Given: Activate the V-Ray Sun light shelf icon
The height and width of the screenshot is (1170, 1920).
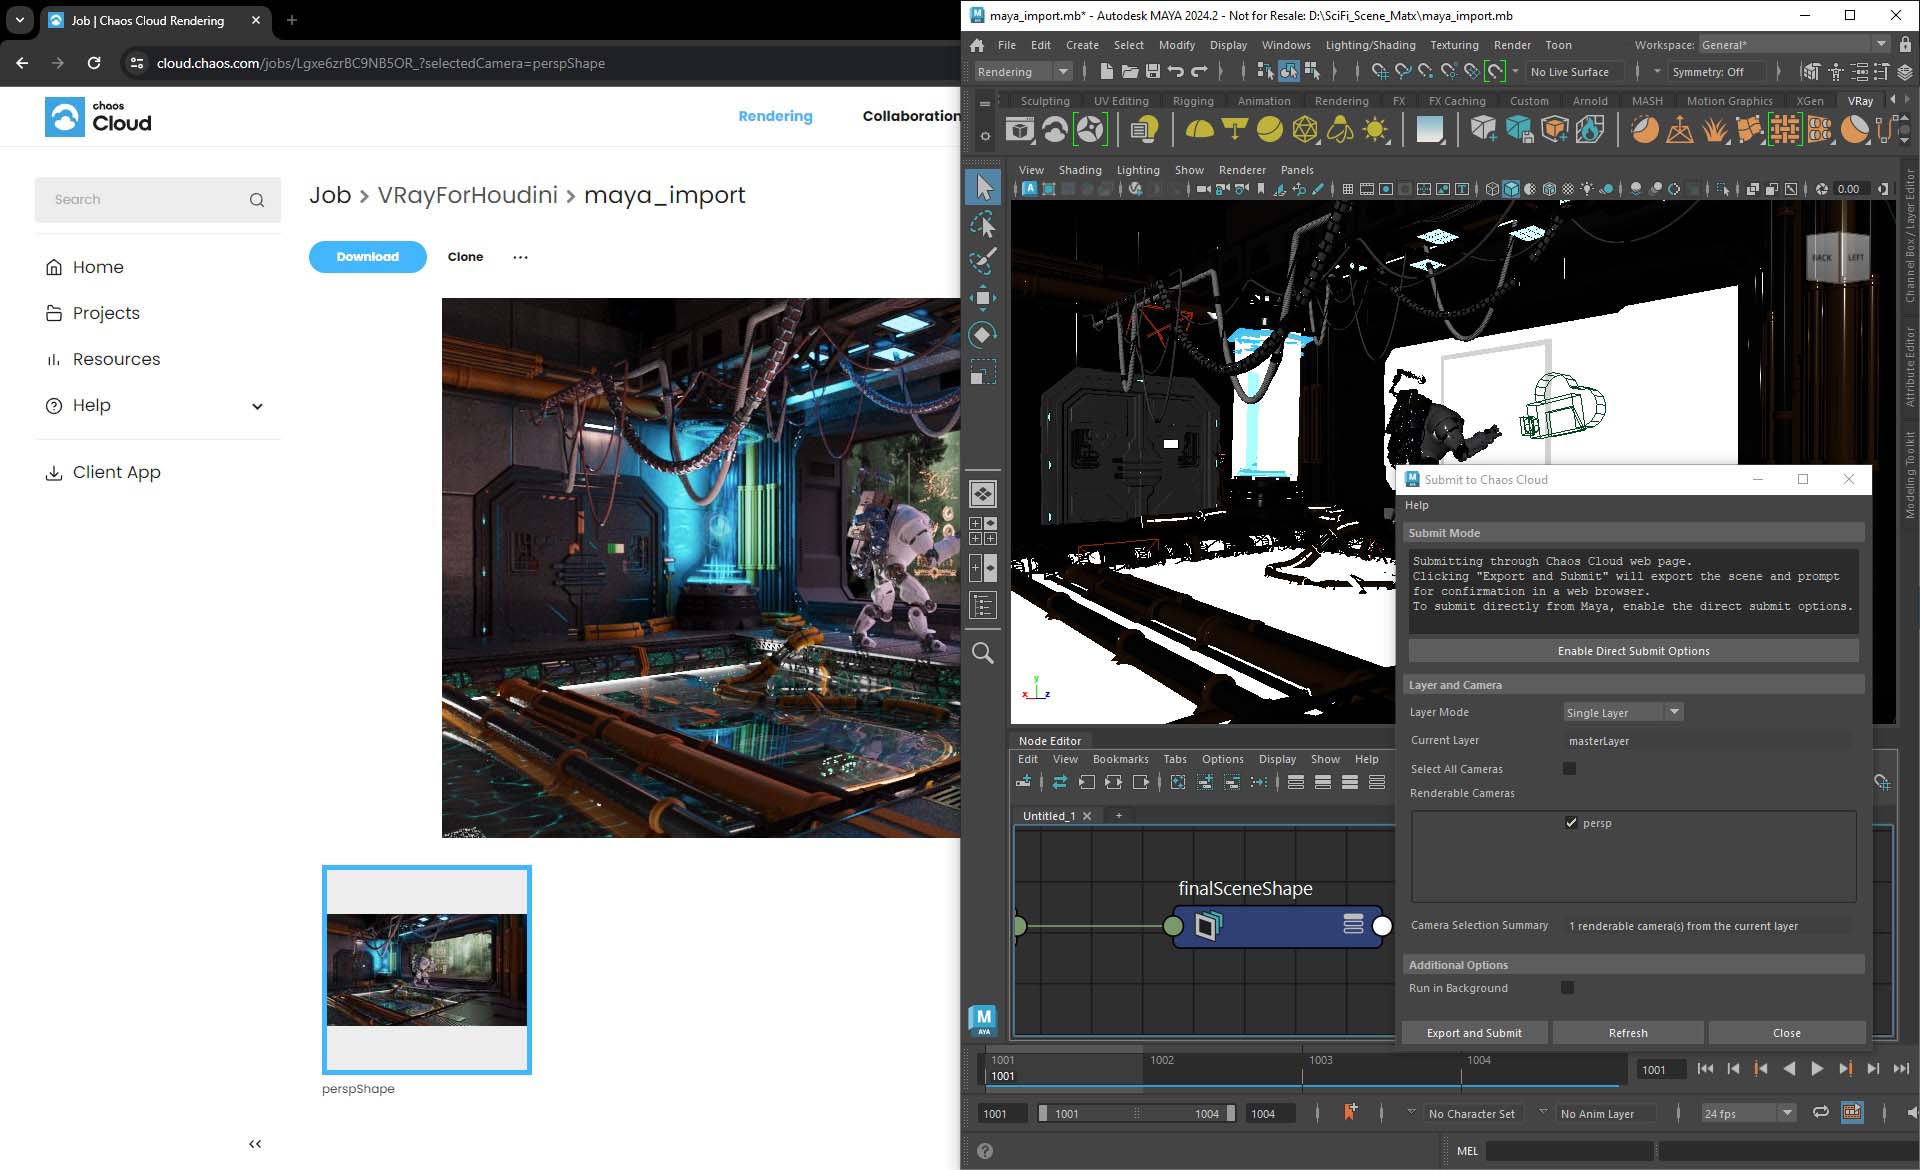Looking at the screenshot, I should coord(1376,129).
